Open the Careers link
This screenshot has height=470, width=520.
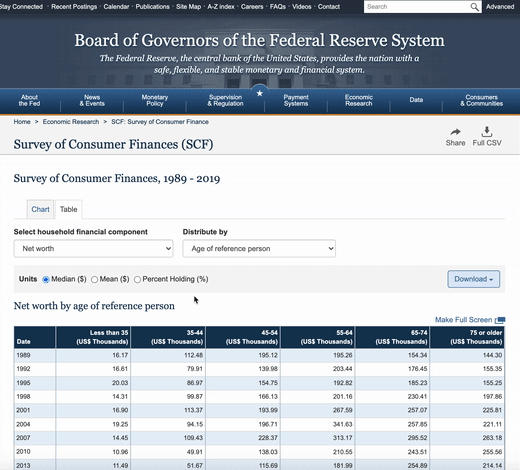(252, 7)
